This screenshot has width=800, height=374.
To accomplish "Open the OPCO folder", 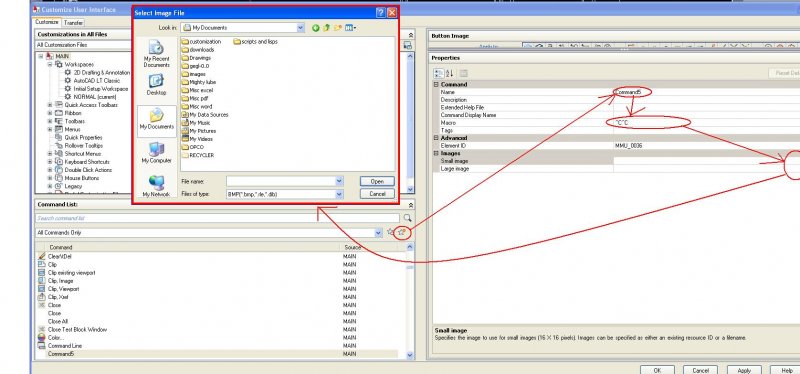I will coord(192,147).
